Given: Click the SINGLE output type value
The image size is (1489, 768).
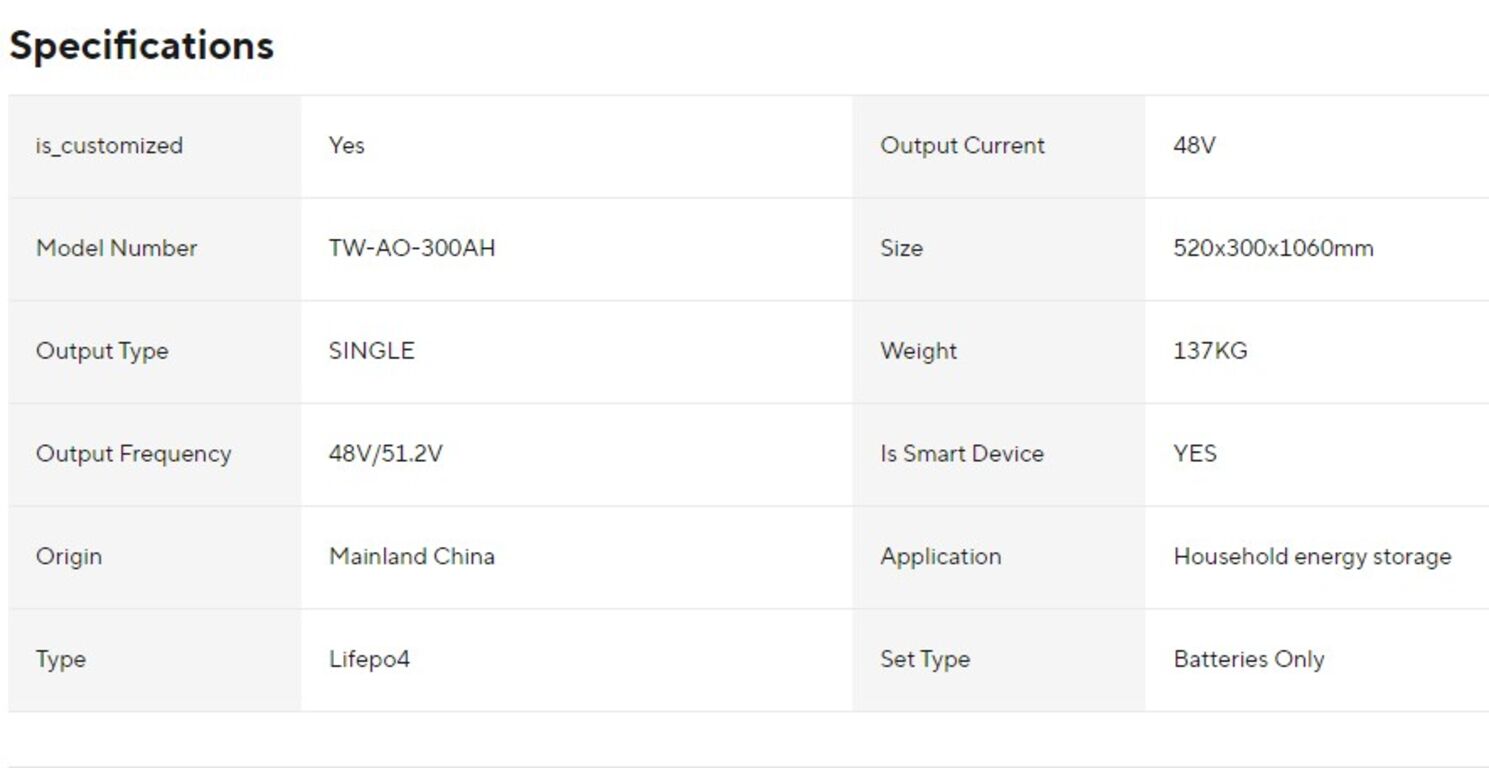Looking at the screenshot, I should coord(371,351).
